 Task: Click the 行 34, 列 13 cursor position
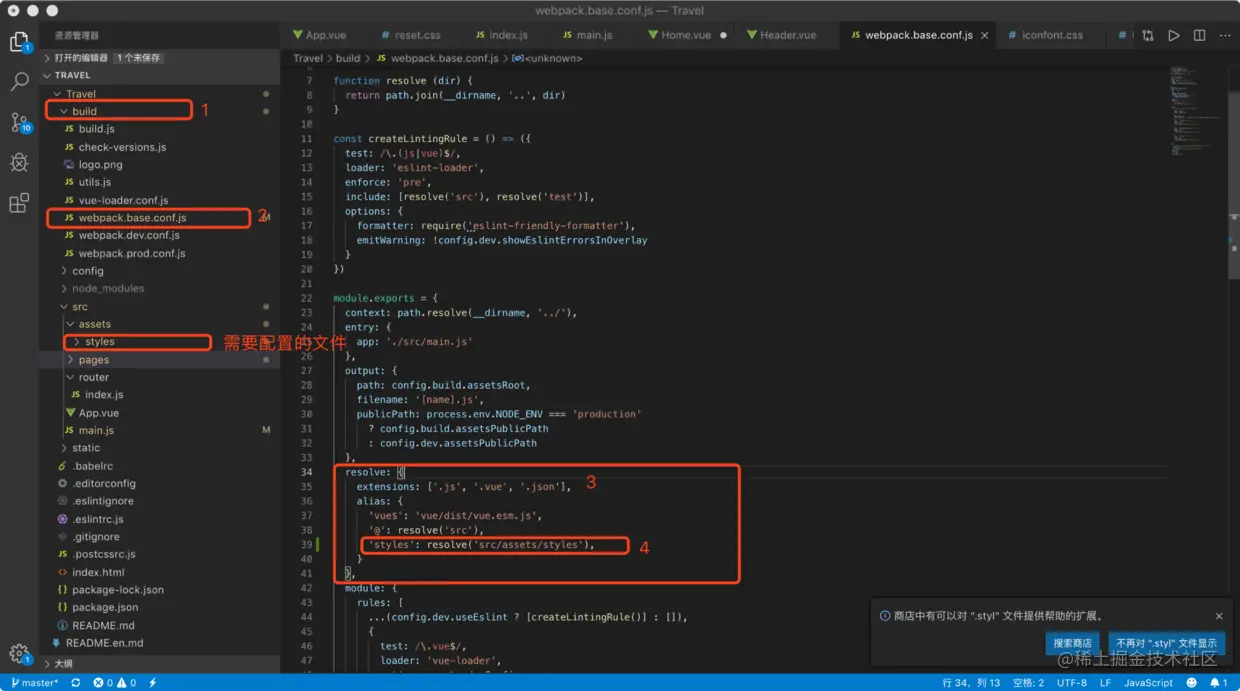coord(970,683)
